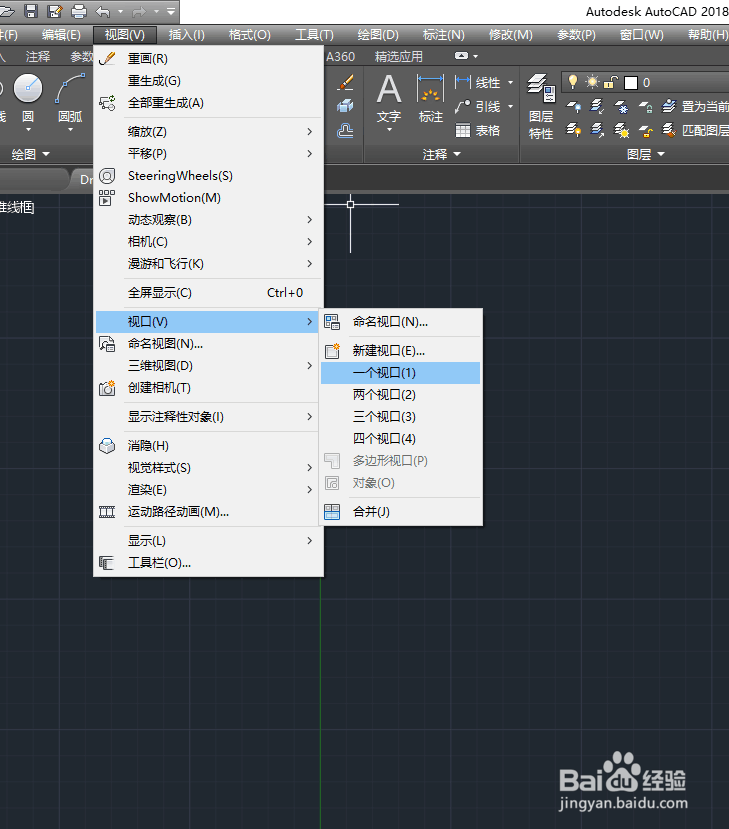Open the Window (窗口) menu
This screenshot has width=729, height=829.
(642, 35)
